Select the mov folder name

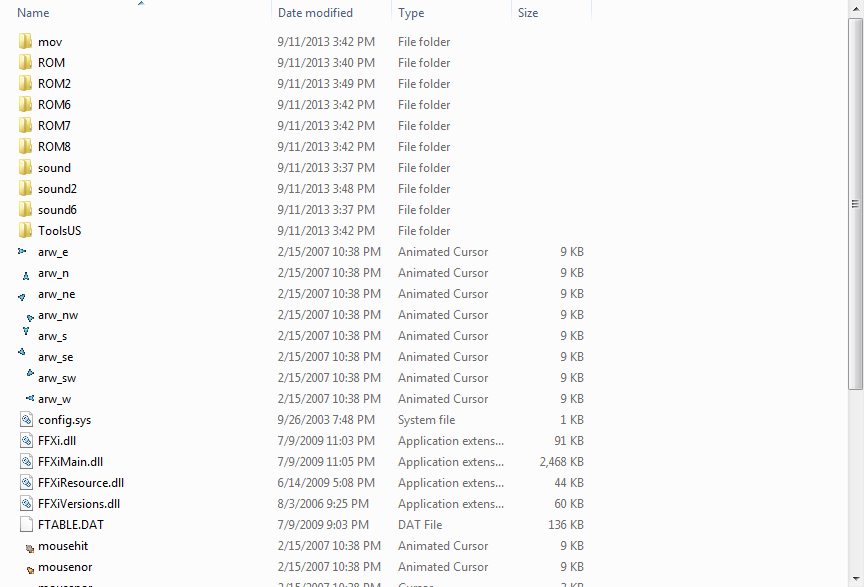(50, 42)
